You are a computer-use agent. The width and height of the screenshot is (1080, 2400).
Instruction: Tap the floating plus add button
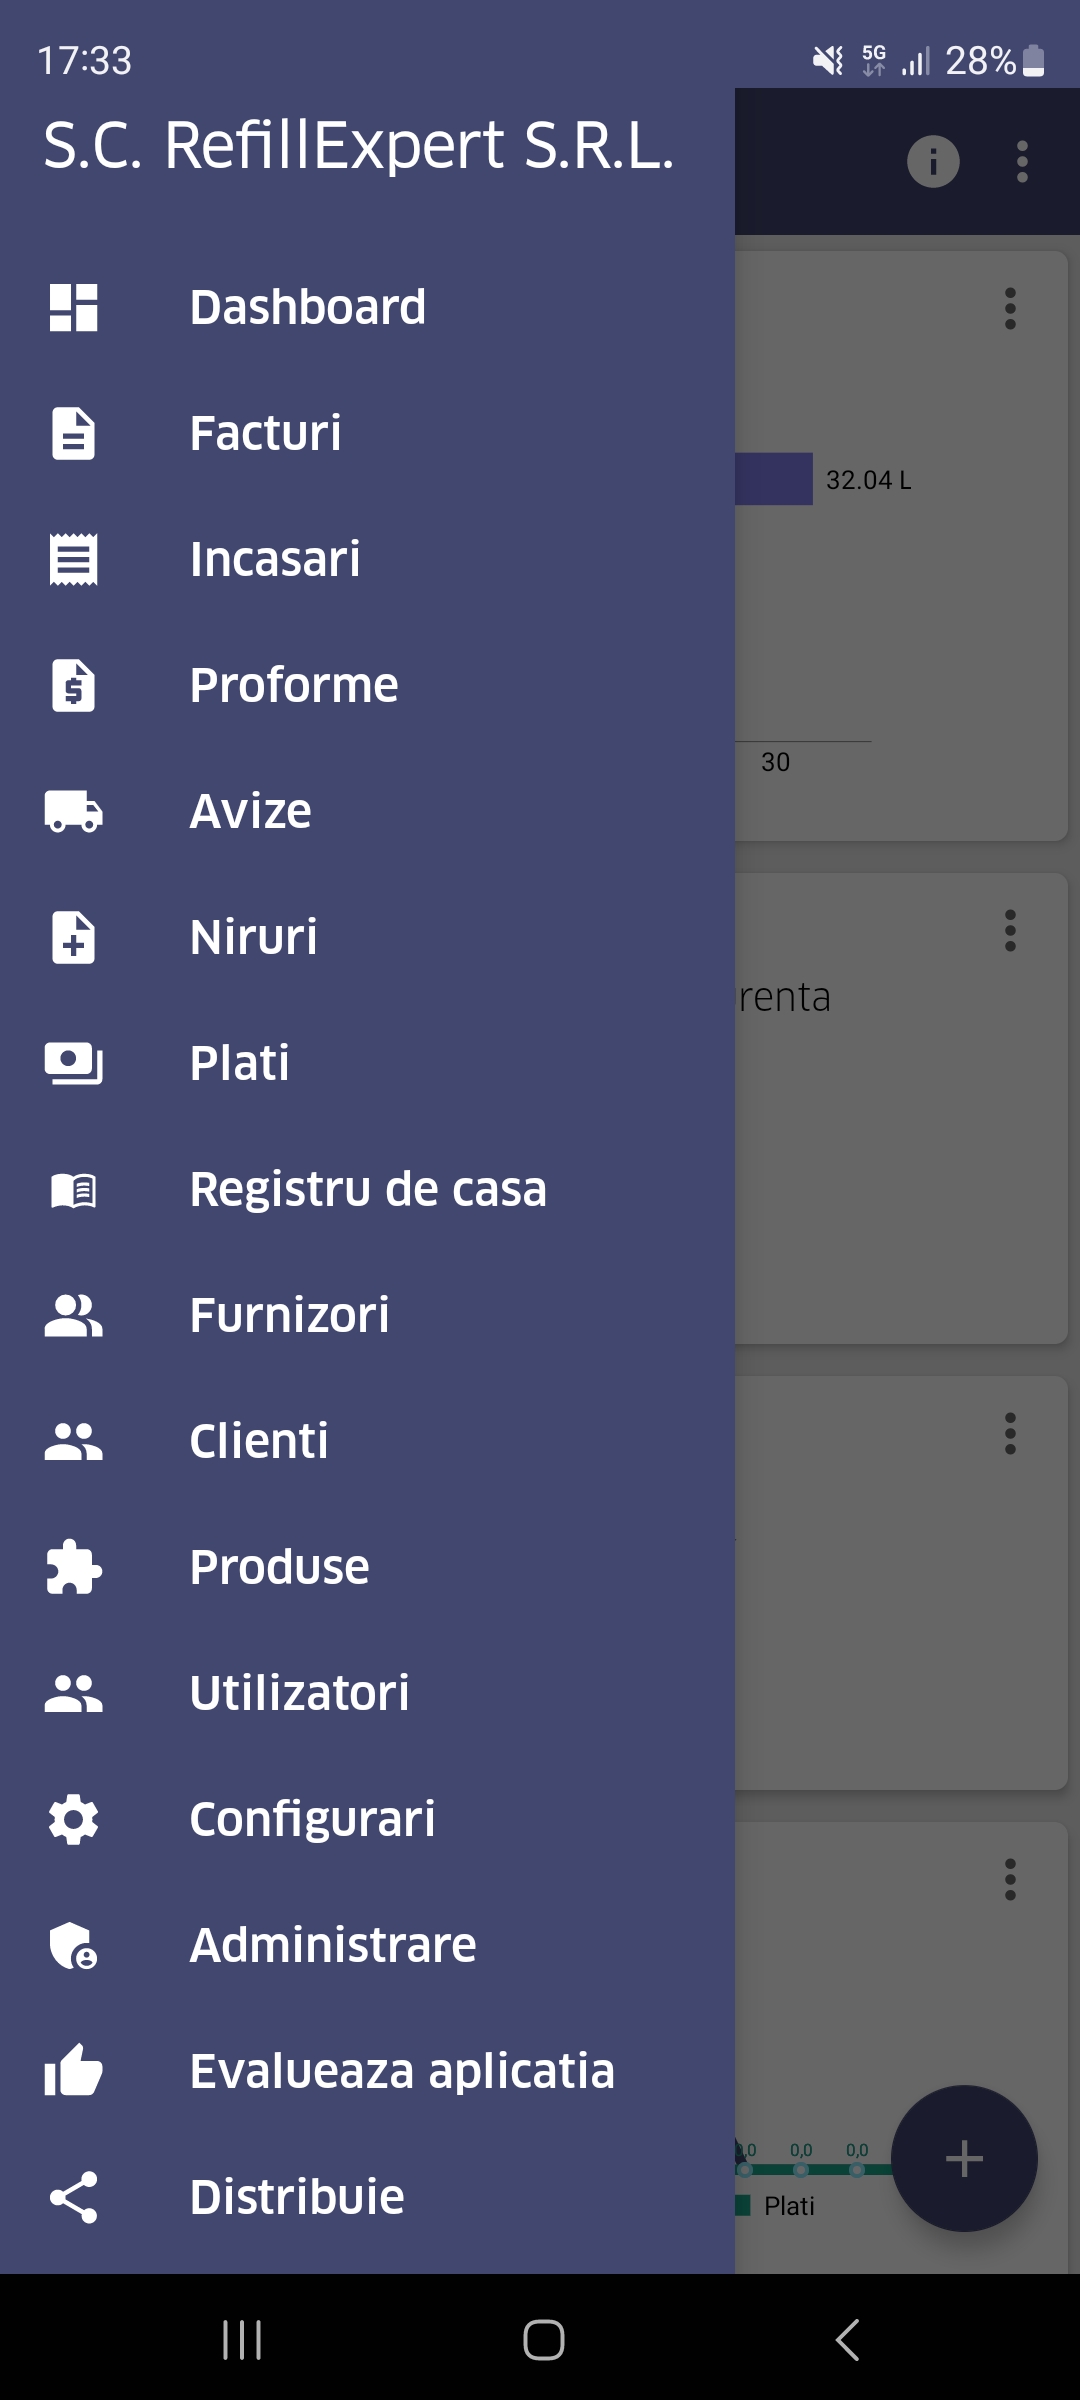coord(964,2158)
